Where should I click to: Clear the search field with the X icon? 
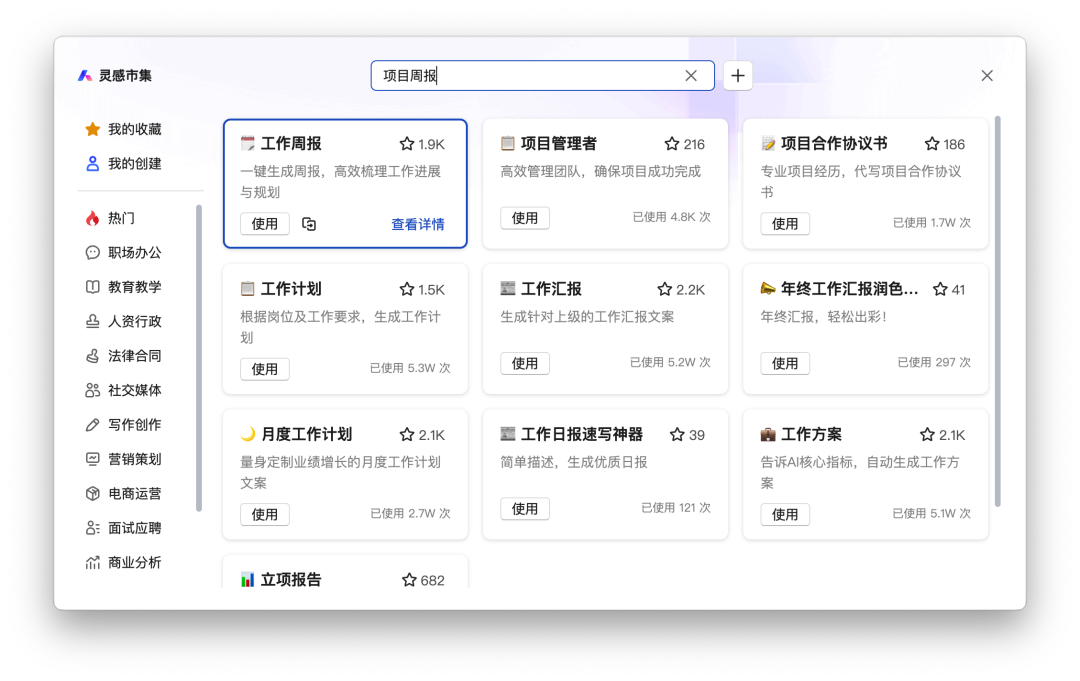tap(691, 76)
